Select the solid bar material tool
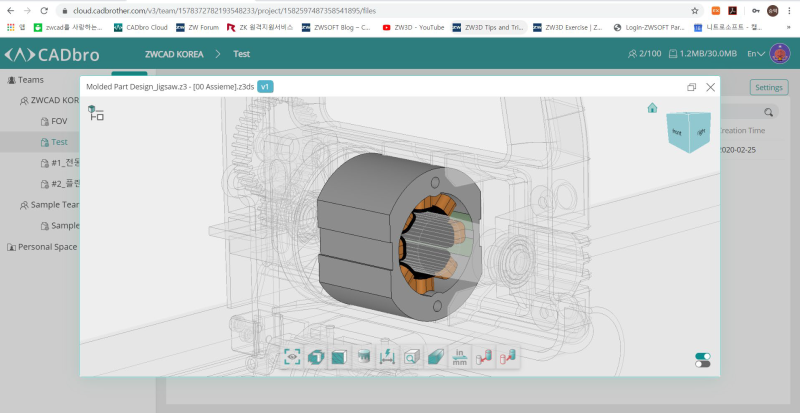 436,357
